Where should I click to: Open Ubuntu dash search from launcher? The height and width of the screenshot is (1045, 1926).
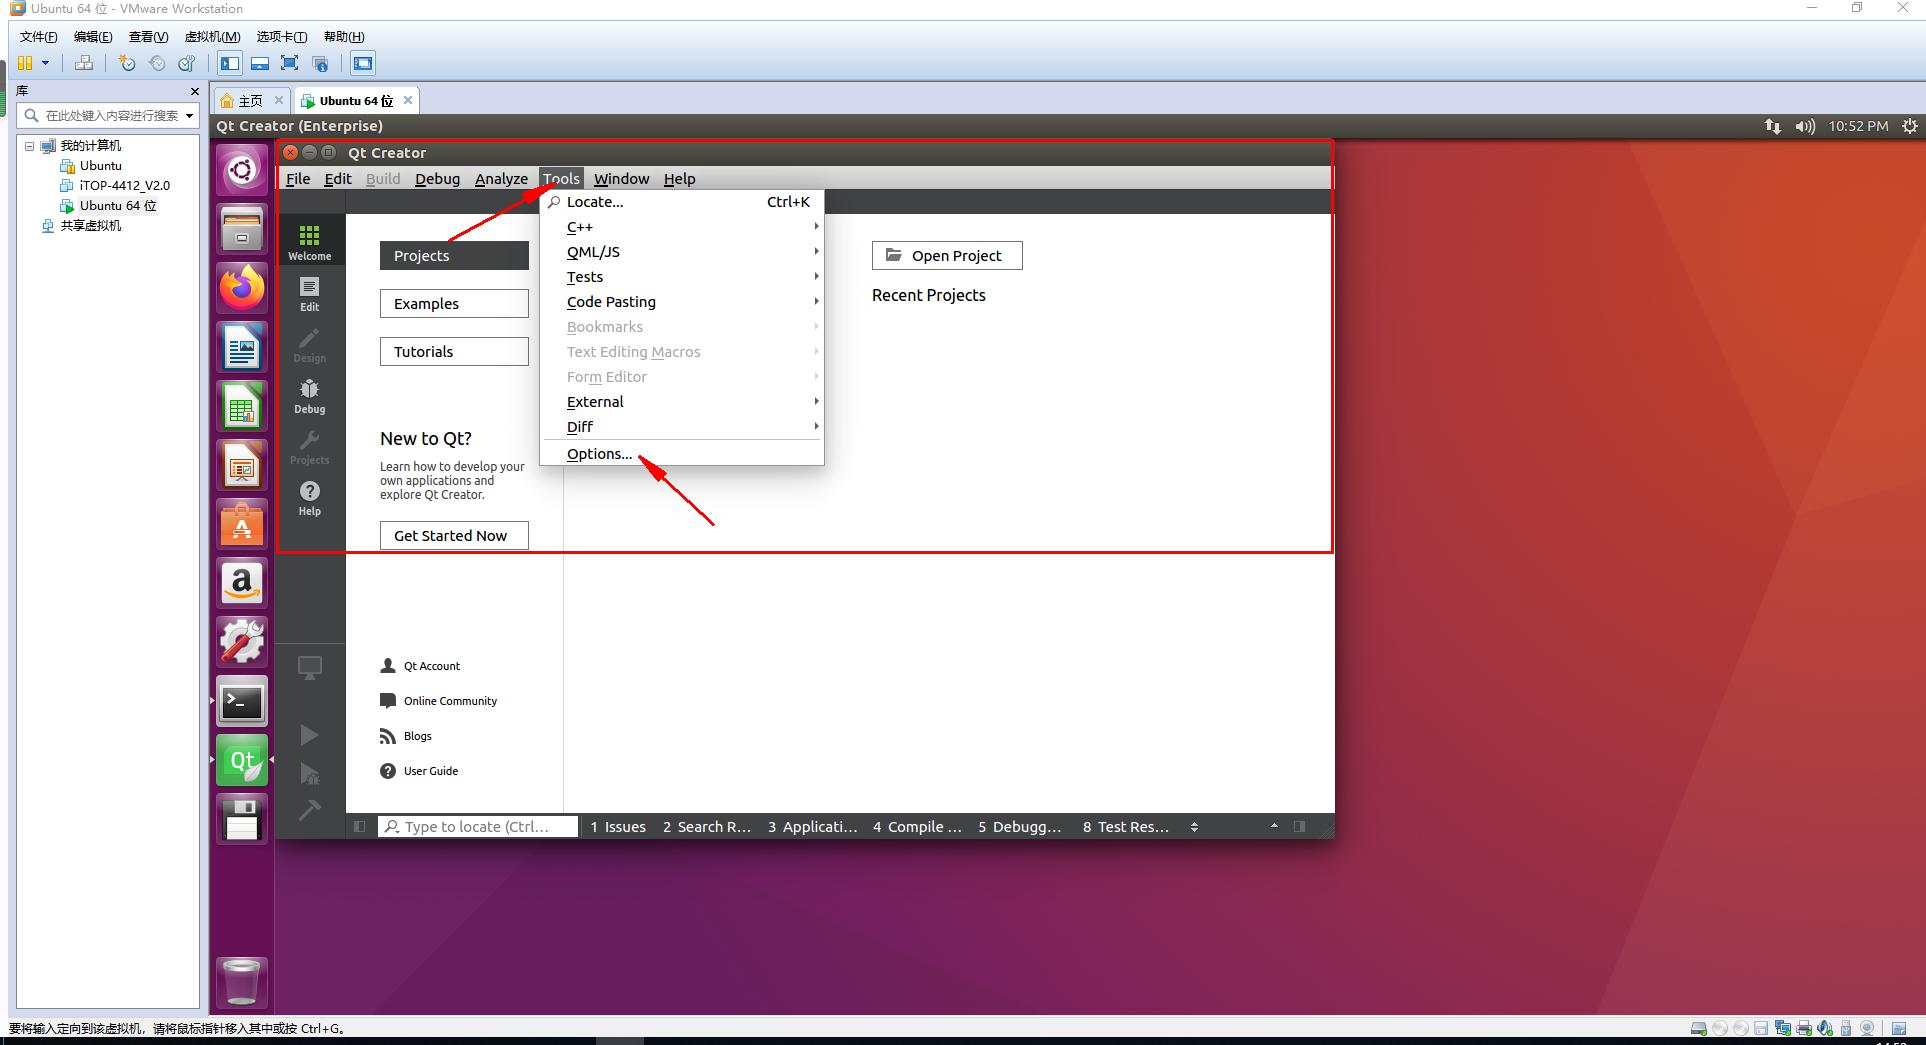tap(242, 170)
